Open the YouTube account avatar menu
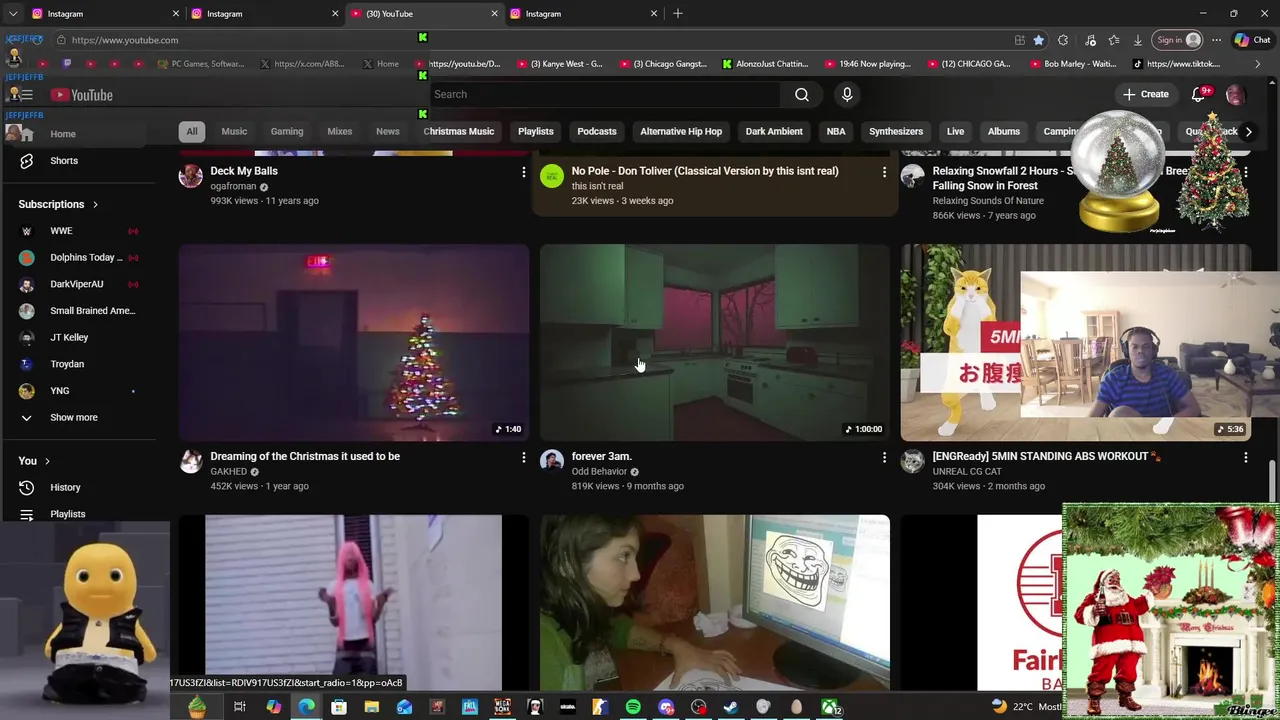Image resolution: width=1280 pixels, height=720 pixels. pos(1236,94)
